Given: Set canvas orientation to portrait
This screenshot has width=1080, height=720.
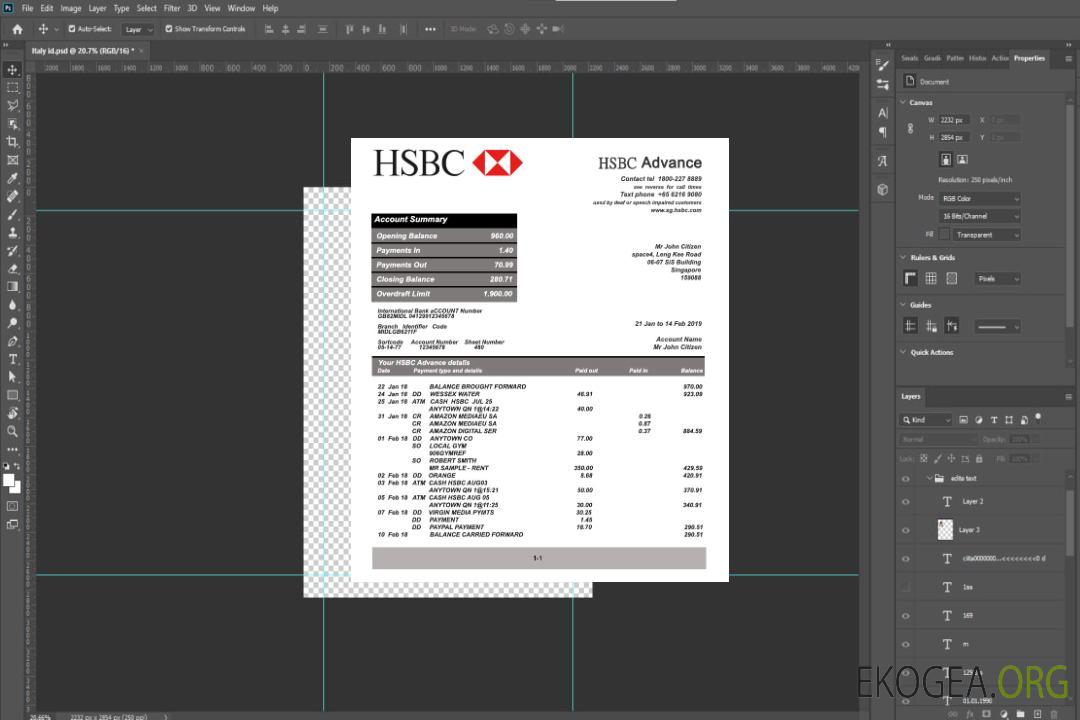Looking at the screenshot, I should [x=946, y=160].
